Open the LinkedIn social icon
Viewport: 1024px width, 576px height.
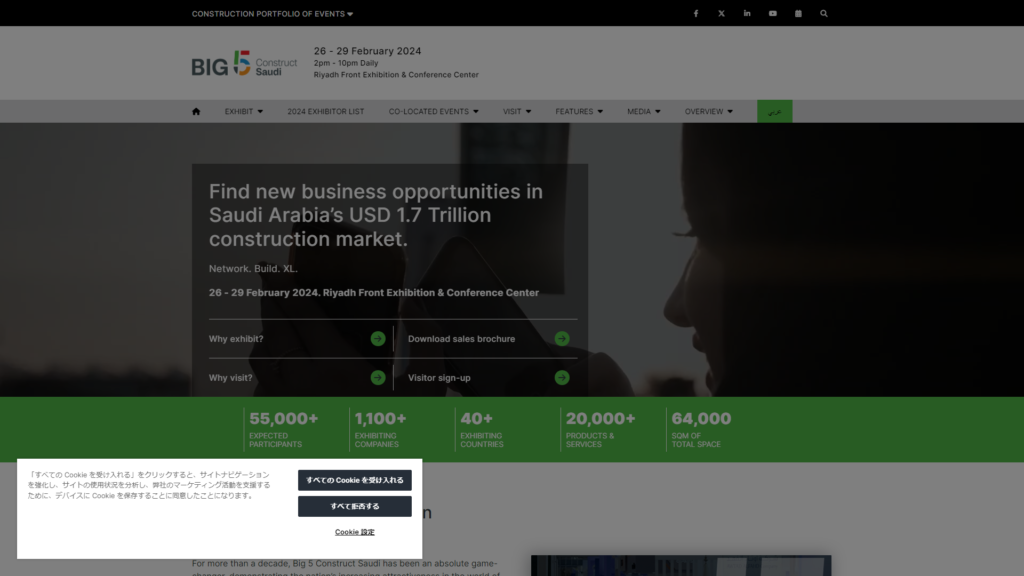click(x=746, y=13)
